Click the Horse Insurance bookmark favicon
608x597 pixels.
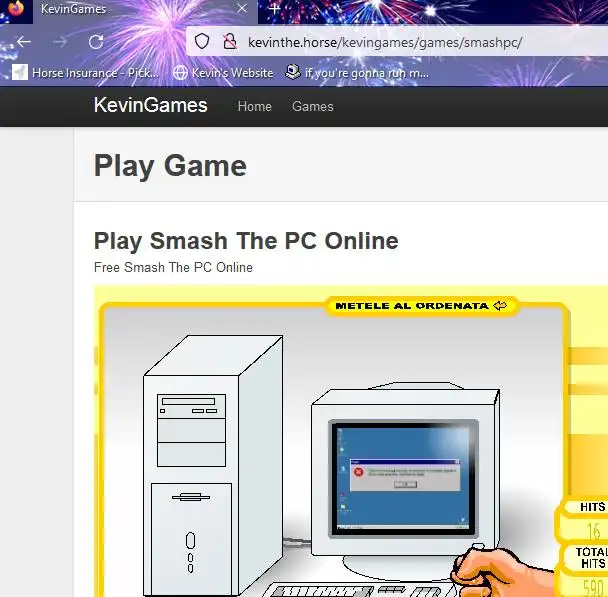coord(20,72)
